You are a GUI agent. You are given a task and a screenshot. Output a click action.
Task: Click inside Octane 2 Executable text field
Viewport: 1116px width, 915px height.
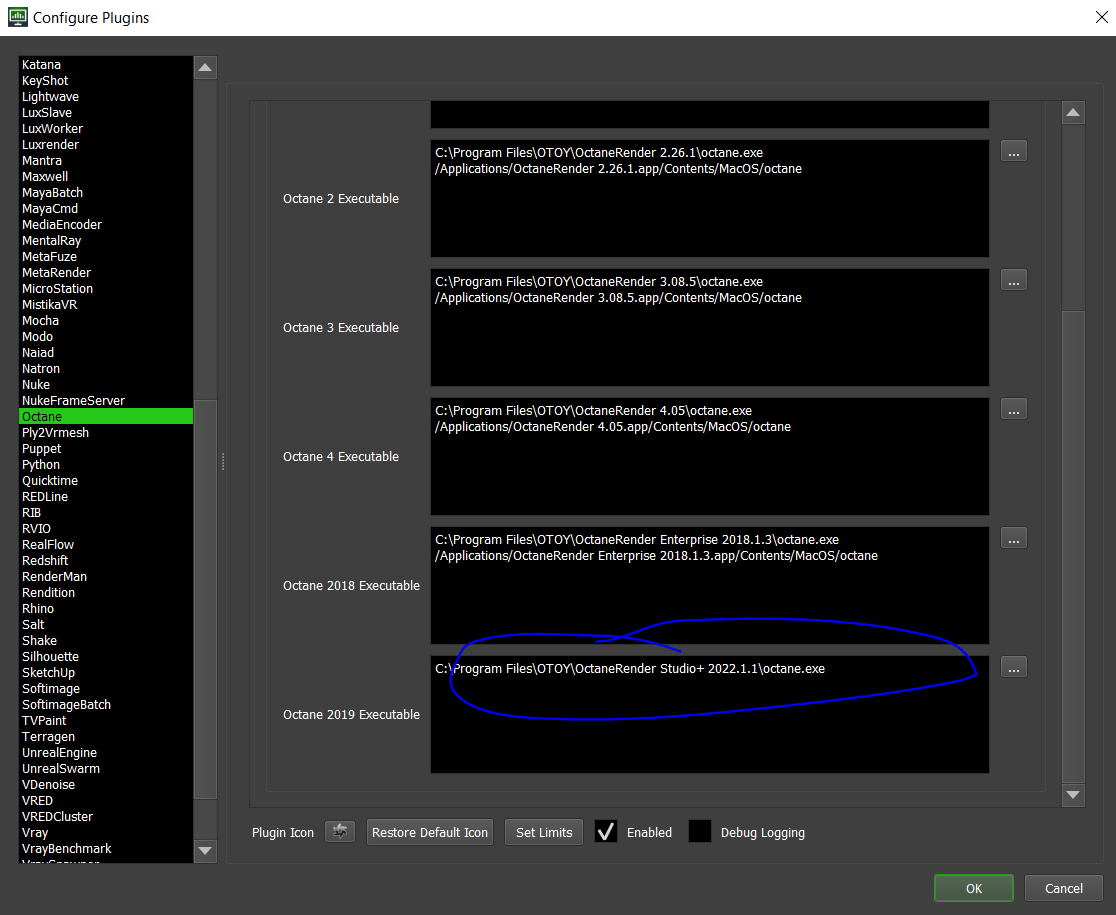[710, 199]
